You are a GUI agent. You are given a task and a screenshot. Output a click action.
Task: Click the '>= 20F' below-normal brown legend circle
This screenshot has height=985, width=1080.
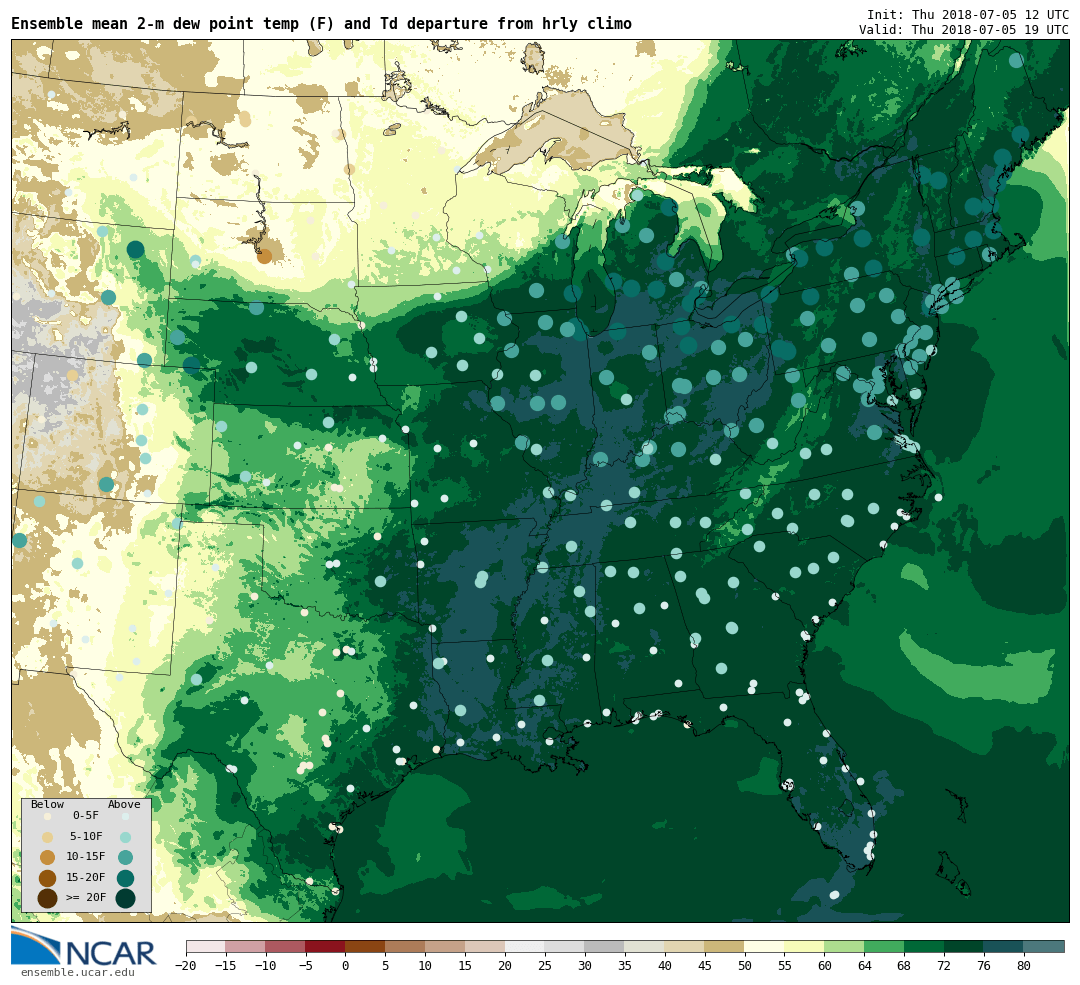click(x=47, y=898)
